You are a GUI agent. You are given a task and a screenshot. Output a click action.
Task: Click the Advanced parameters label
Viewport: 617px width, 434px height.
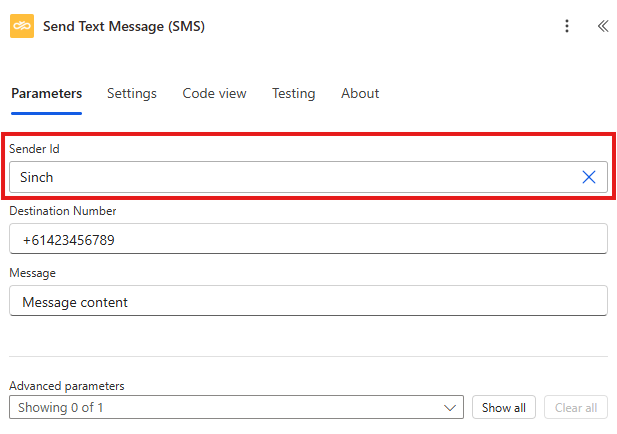click(67, 386)
